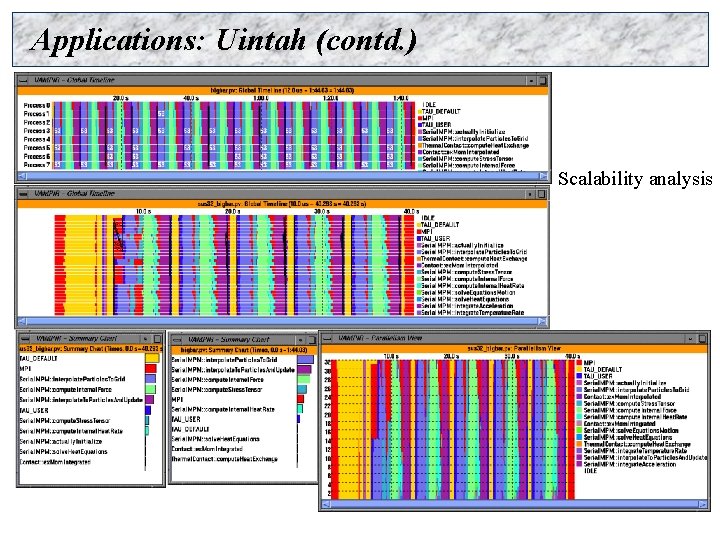Click 20.0 s marker in Parallelism View
Screen dimensions: 720x540
(451, 356)
